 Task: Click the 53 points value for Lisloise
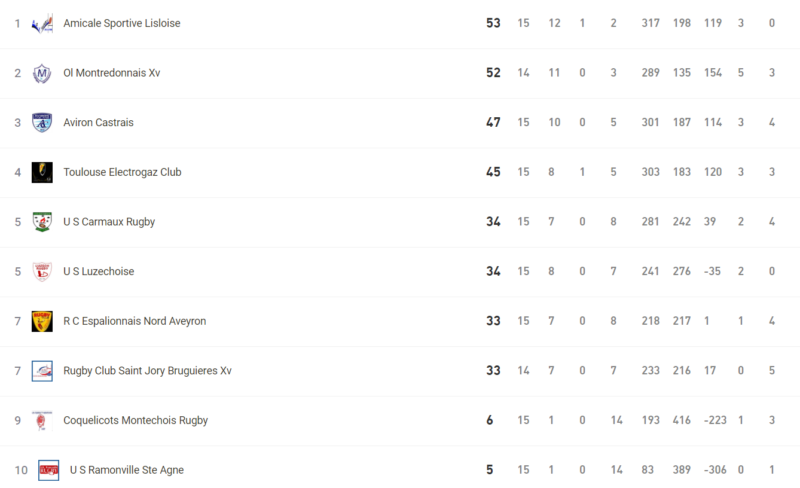point(493,23)
